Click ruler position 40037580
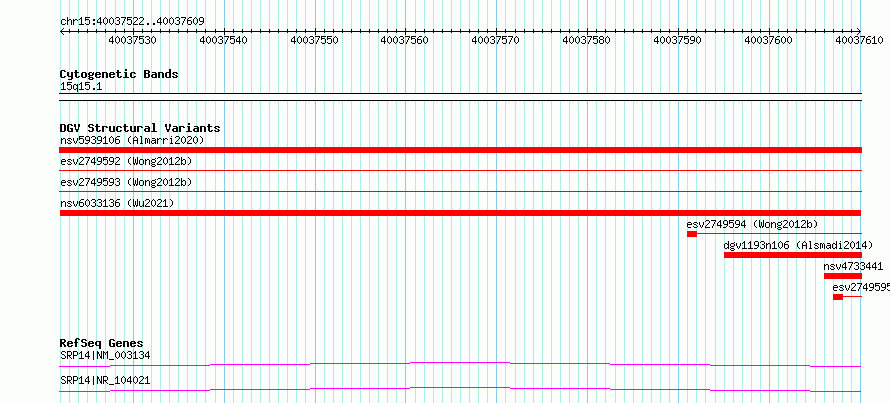Viewport: 890px width, 403px height. coord(587,40)
